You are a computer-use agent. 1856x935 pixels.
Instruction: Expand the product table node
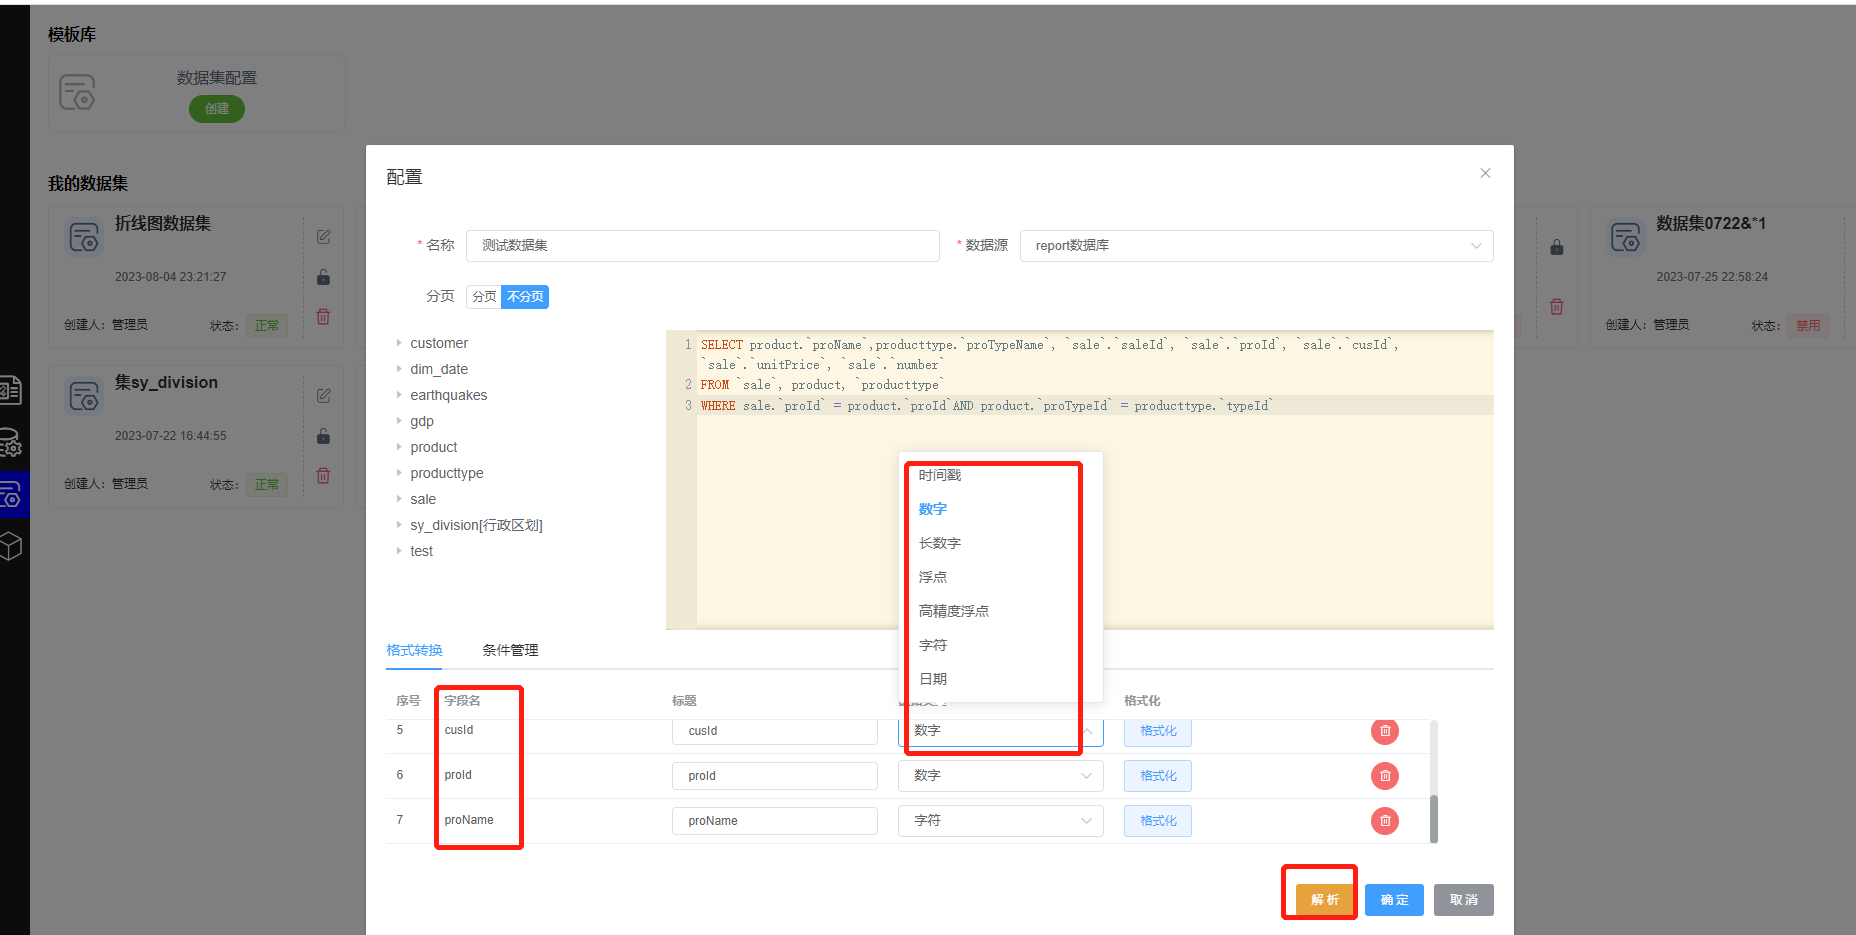[x=399, y=447]
